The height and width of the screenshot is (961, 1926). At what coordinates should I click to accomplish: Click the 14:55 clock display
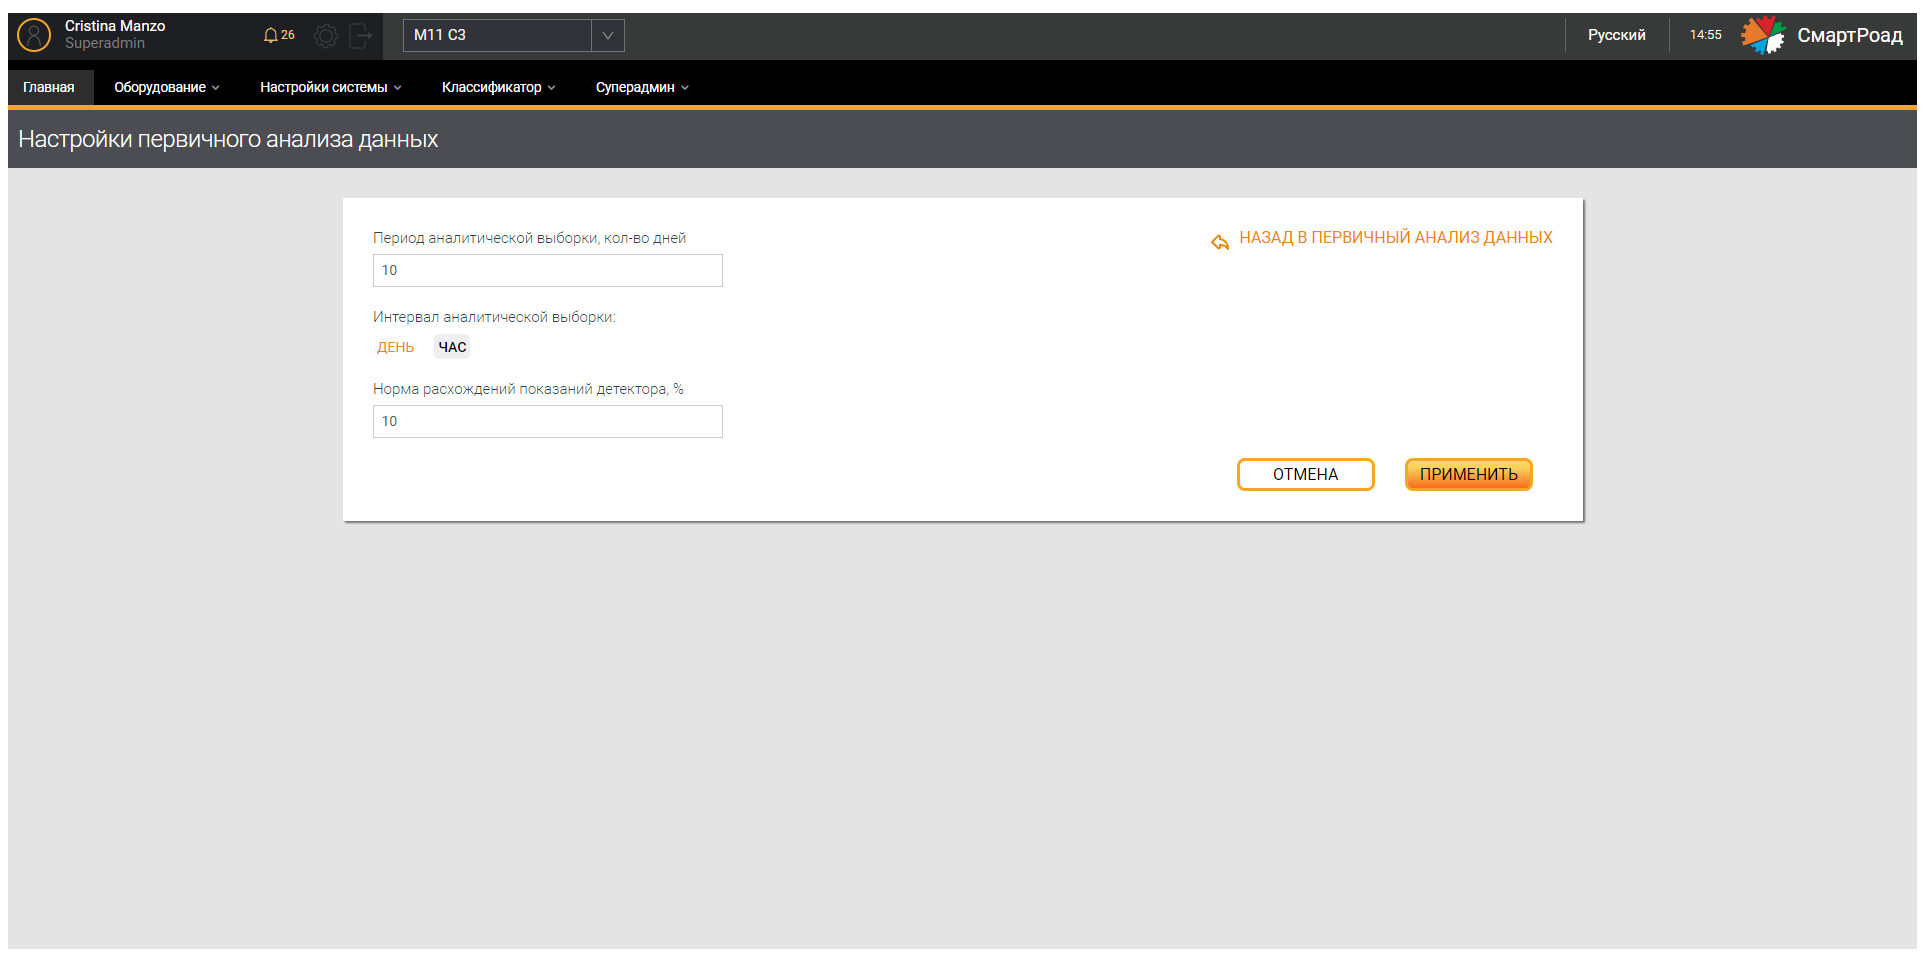coord(1705,35)
